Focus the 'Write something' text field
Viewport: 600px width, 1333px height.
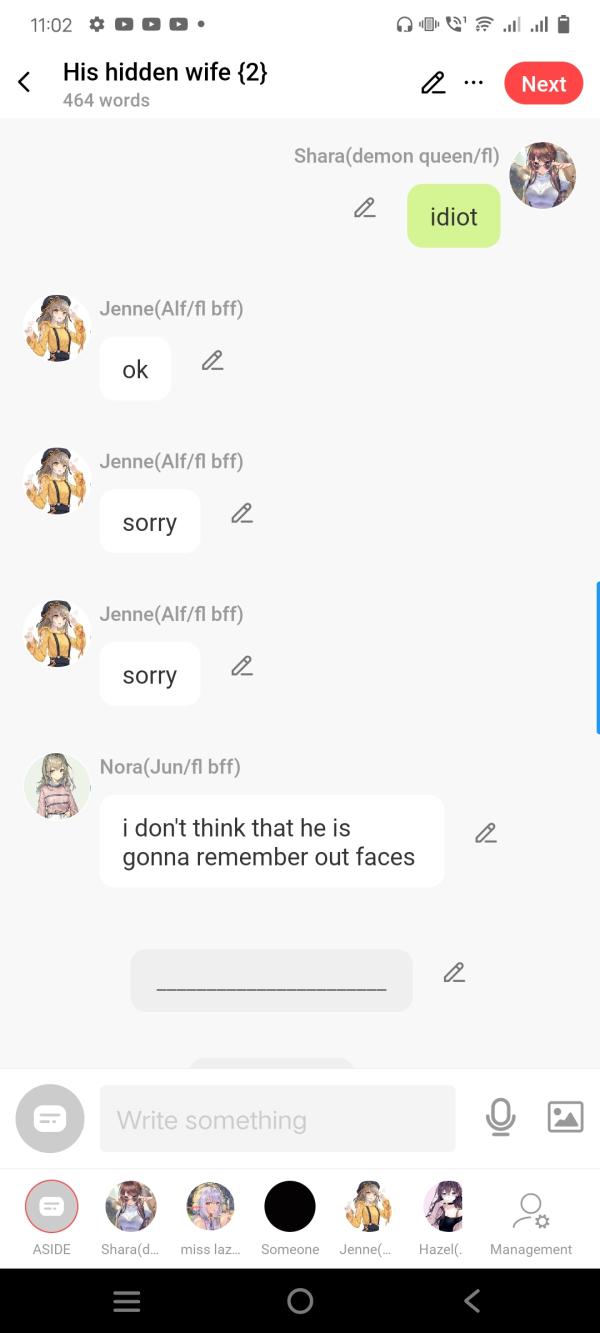(x=277, y=1119)
